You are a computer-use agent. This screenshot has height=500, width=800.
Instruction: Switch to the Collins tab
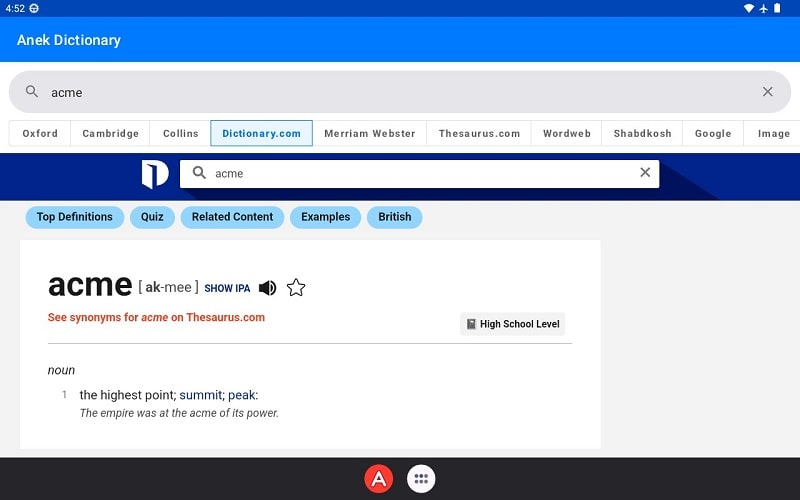point(181,133)
